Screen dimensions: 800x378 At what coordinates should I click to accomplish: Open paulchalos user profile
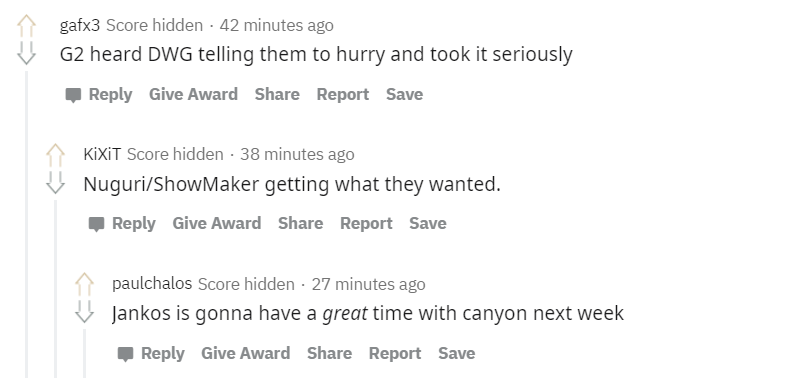[x=152, y=284]
